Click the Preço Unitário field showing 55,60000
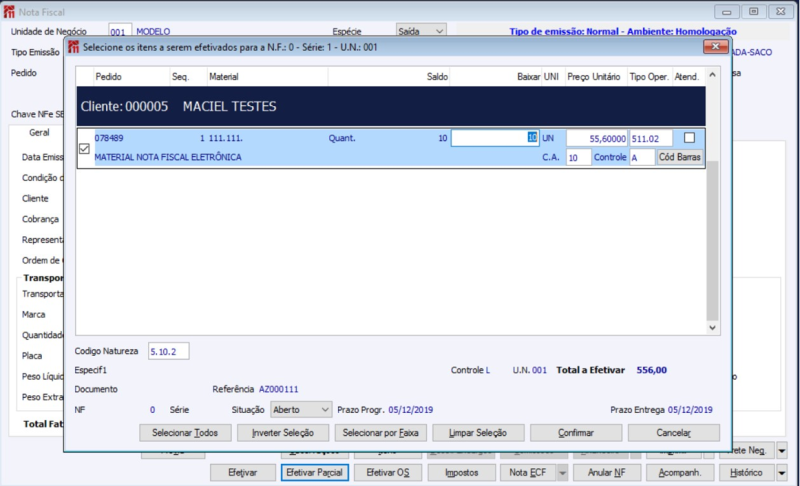The image size is (800, 486). (597, 138)
